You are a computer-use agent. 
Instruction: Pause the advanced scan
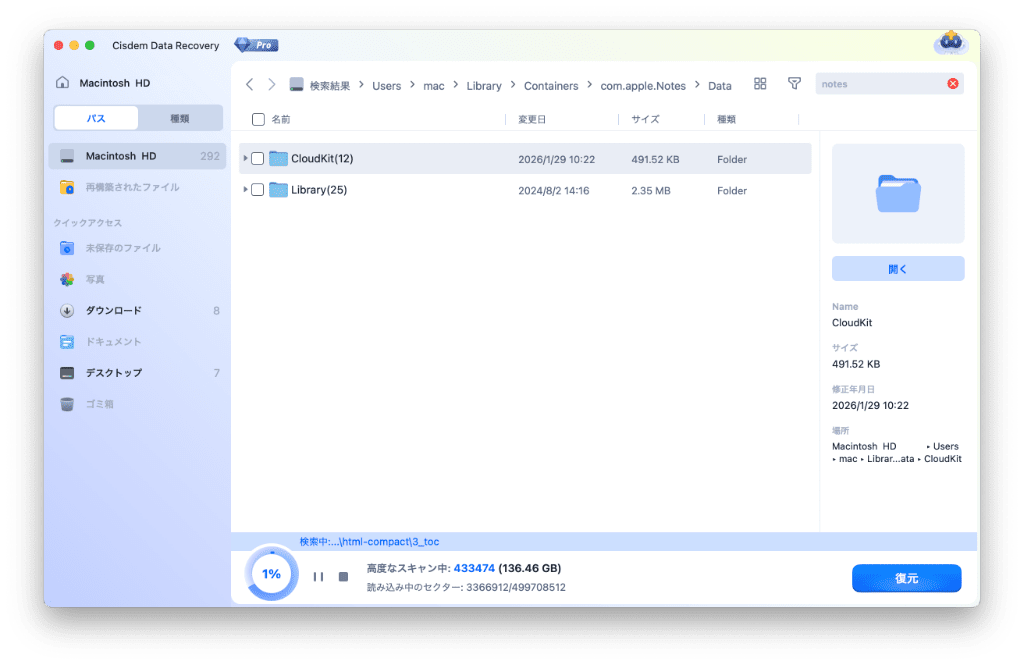pos(318,577)
